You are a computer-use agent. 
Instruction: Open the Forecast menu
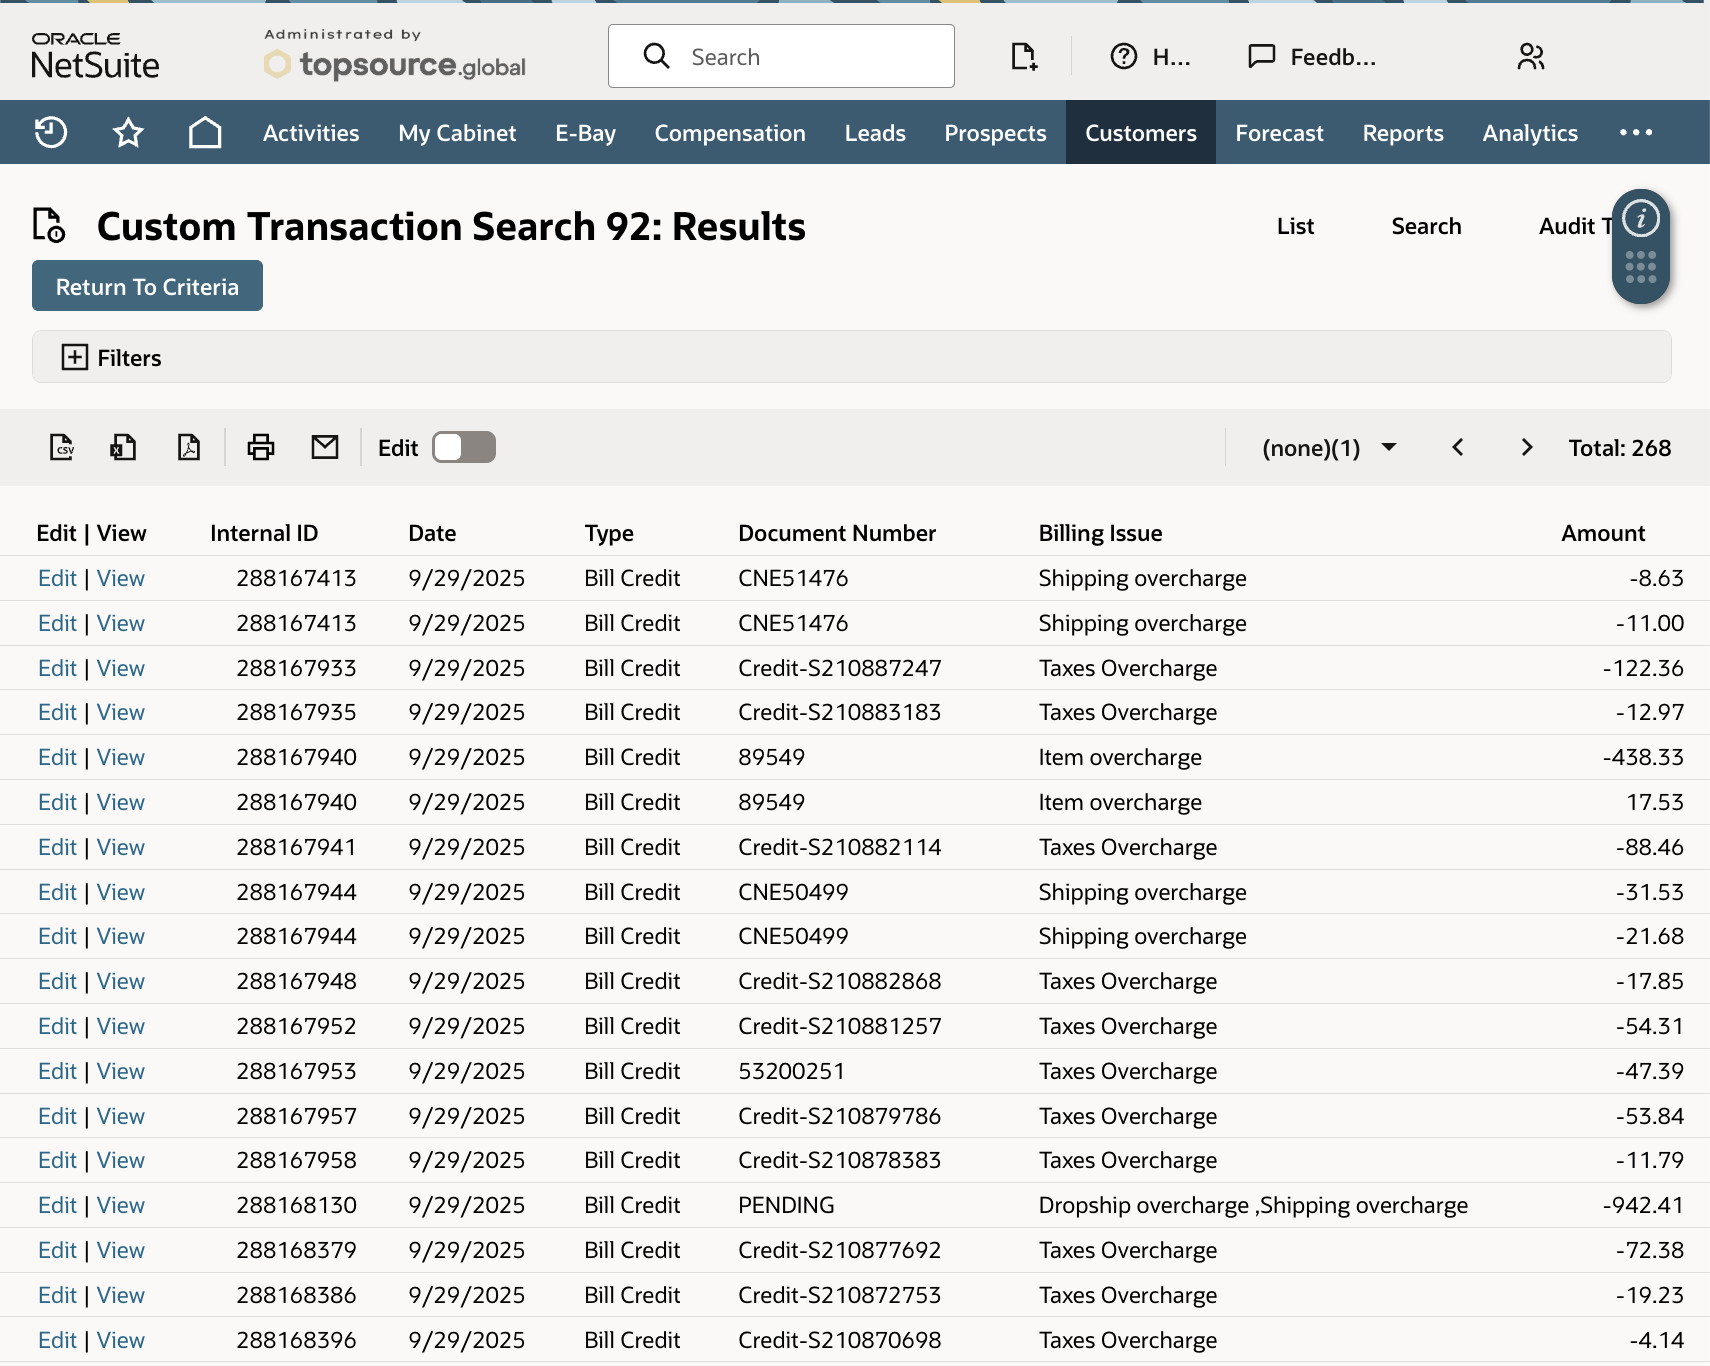point(1279,132)
